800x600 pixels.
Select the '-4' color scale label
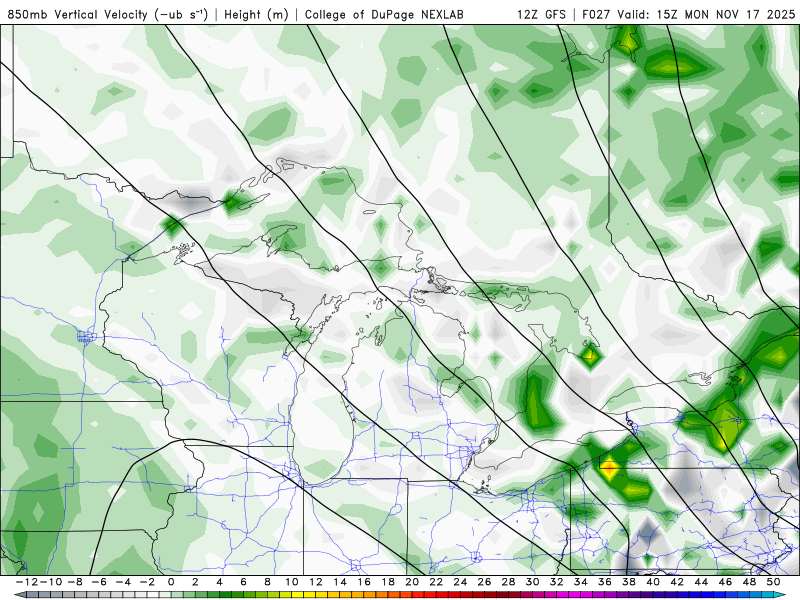122,582
